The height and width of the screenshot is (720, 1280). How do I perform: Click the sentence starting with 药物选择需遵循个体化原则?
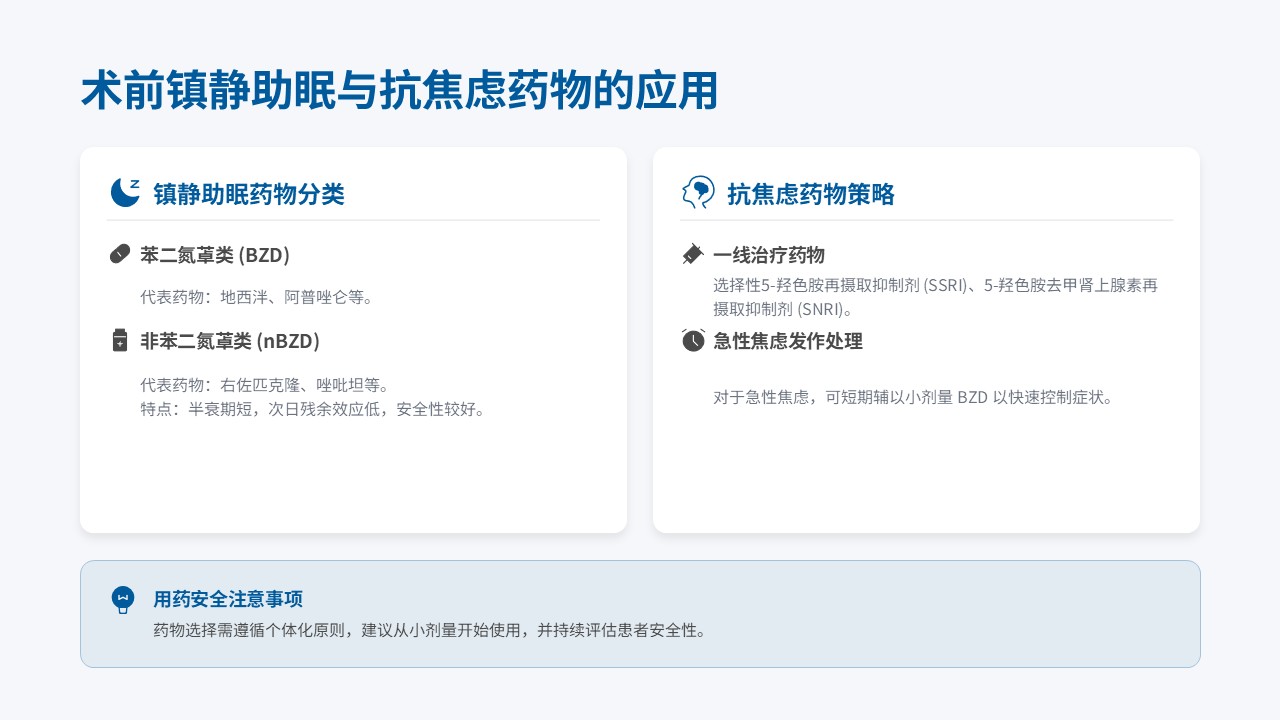(x=431, y=631)
